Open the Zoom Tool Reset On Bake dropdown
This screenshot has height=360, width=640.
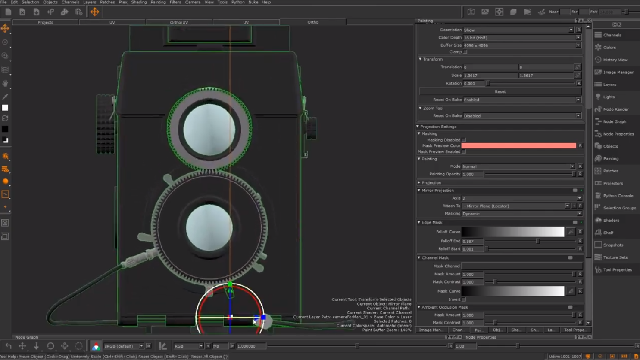pos(522,116)
